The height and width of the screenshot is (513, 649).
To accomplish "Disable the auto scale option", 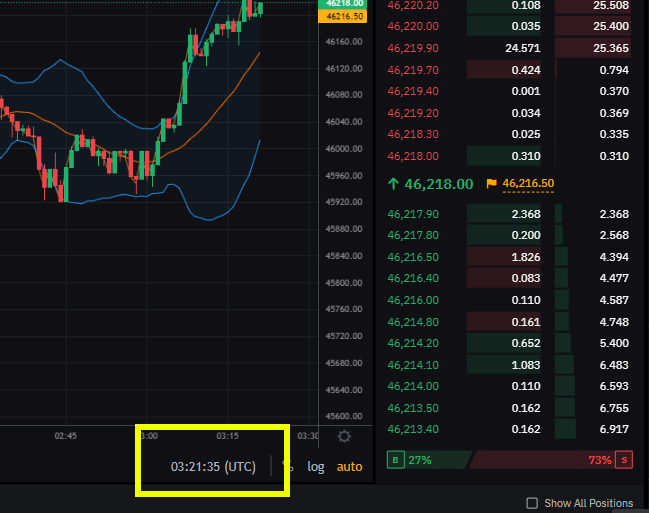I will (x=349, y=466).
